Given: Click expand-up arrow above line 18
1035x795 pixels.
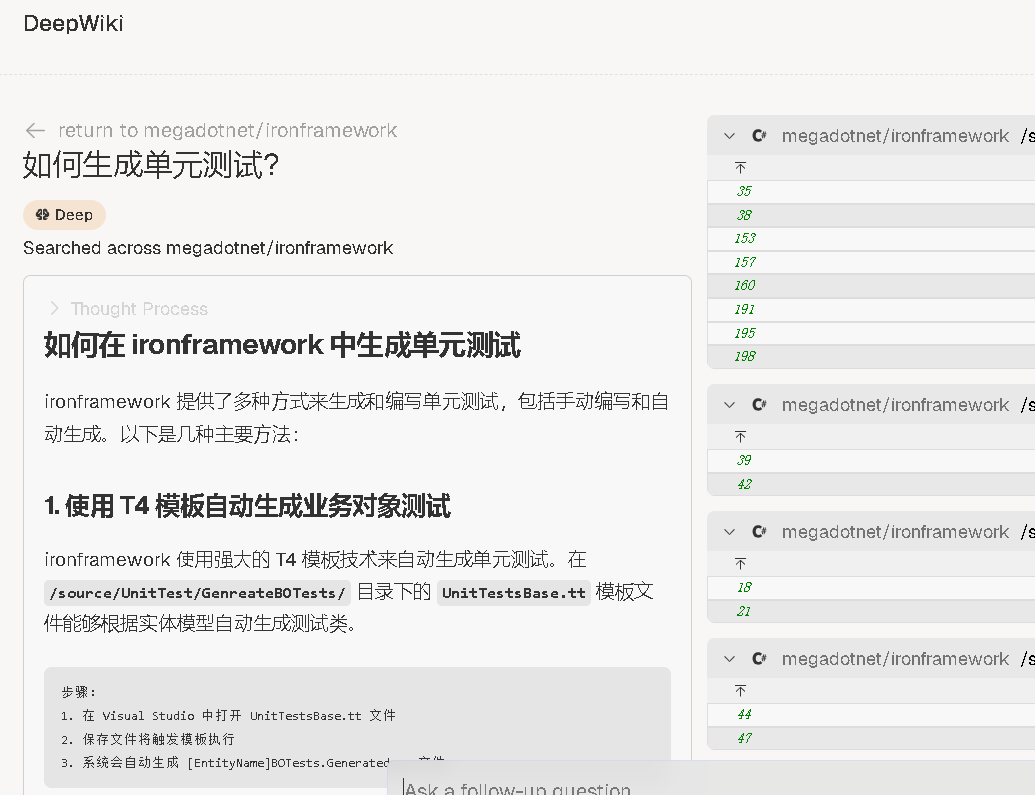Looking at the screenshot, I should click(741, 563).
